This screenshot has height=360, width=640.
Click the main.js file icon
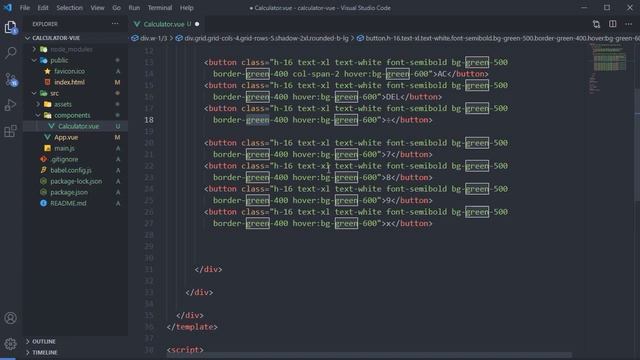click(47, 148)
